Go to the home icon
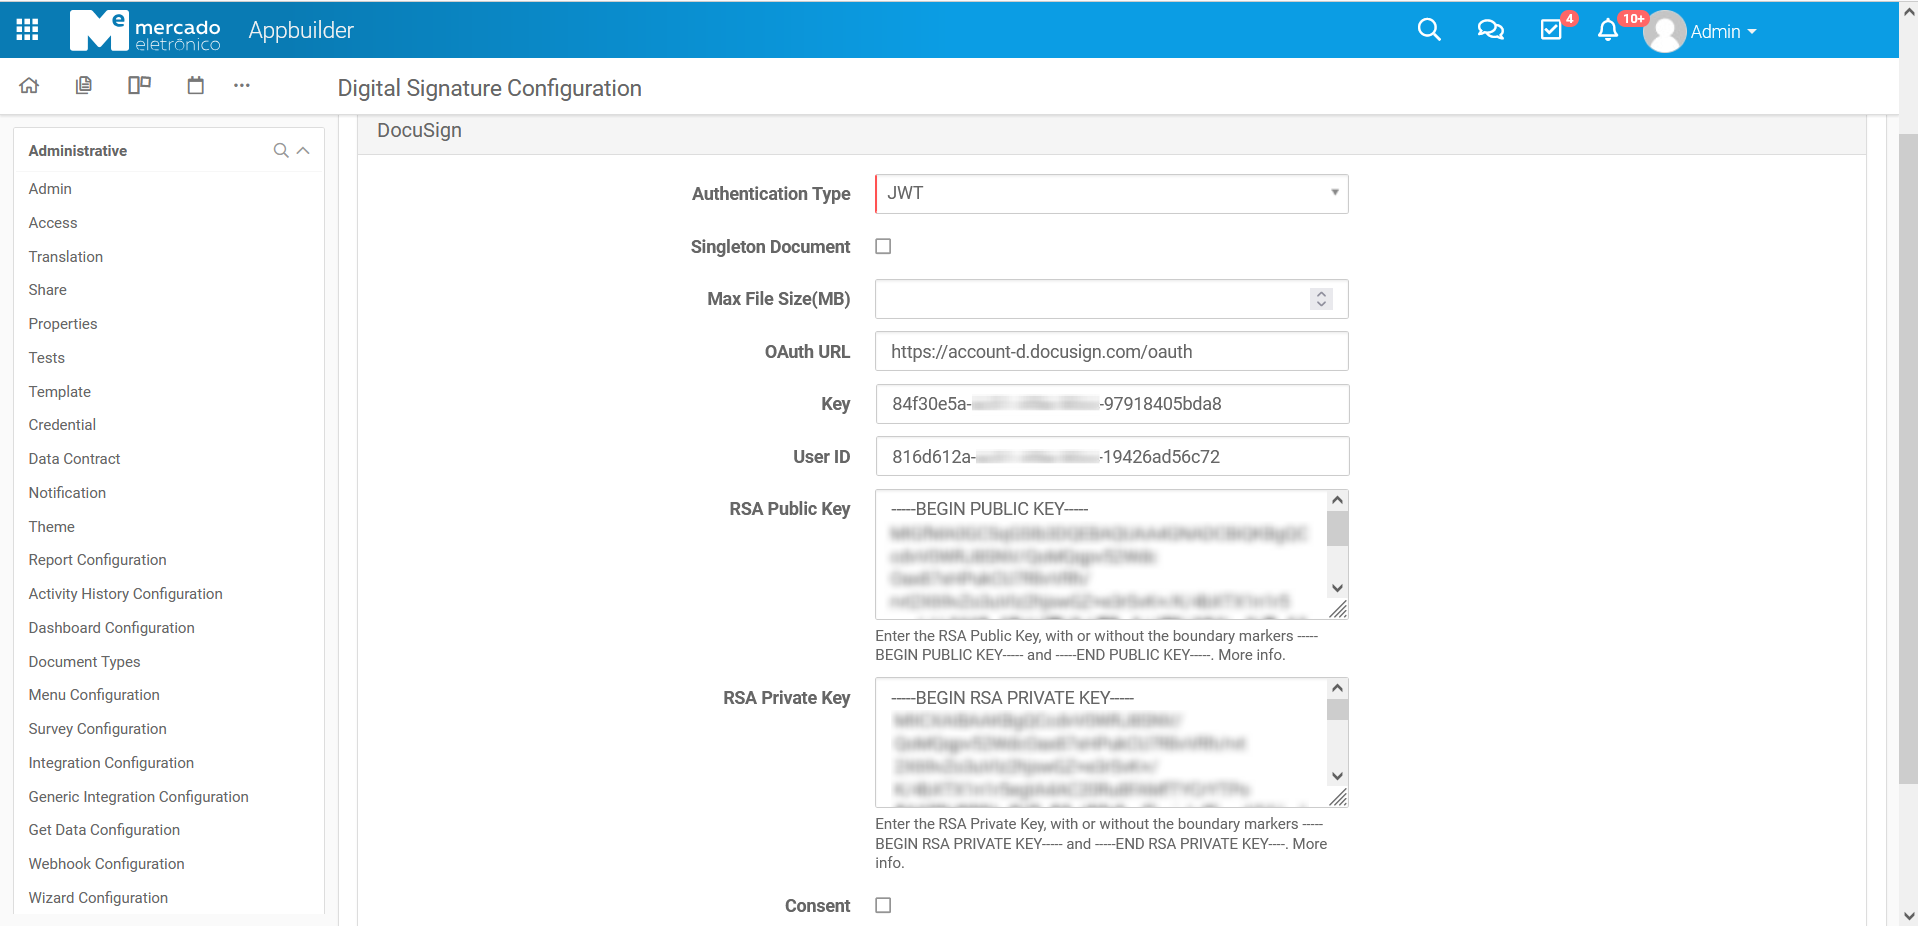 point(29,86)
